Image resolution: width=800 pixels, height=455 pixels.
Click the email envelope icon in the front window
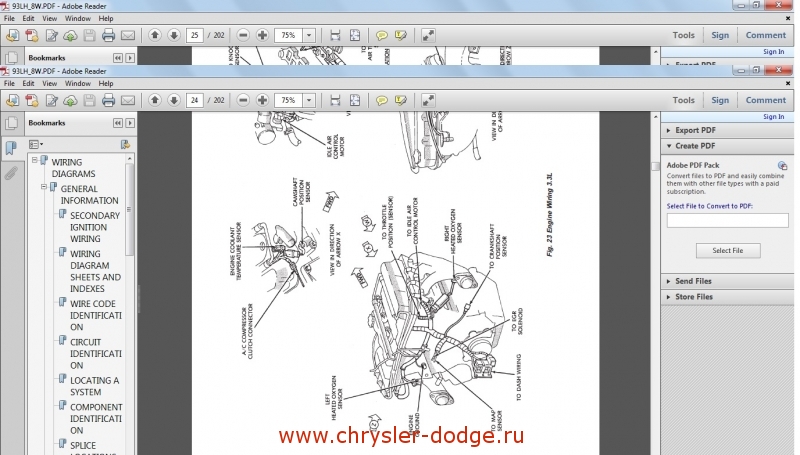tap(127, 101)
